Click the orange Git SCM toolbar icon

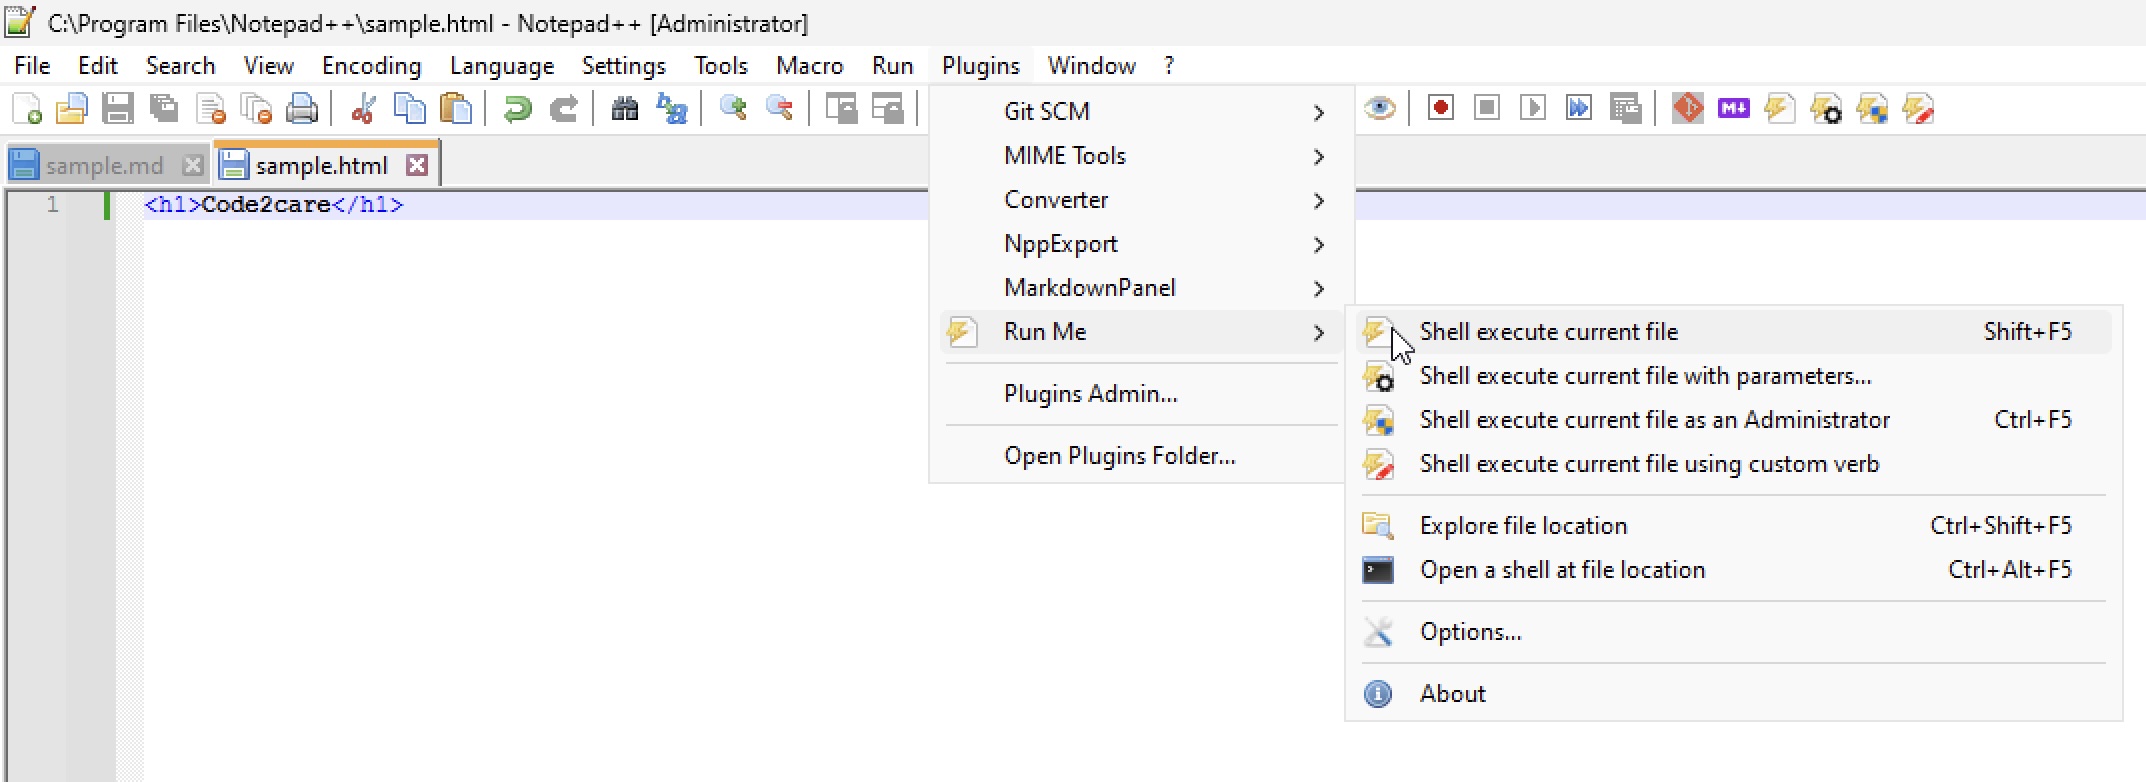point(1688,108)
